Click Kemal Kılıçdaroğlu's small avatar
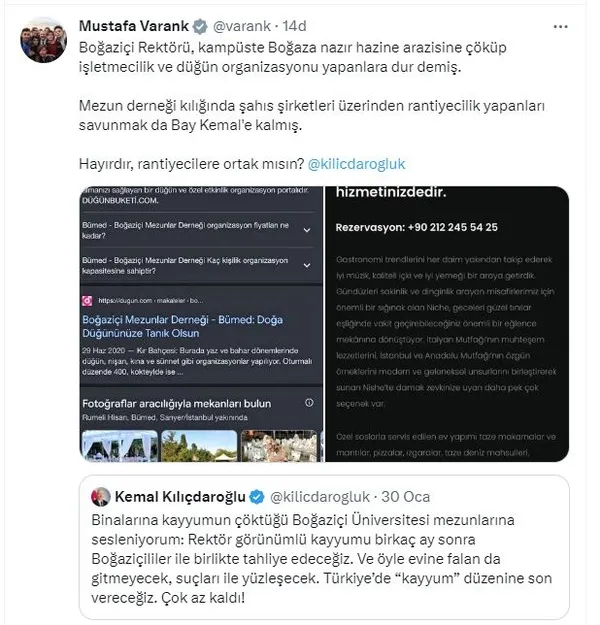 point(100,496)
